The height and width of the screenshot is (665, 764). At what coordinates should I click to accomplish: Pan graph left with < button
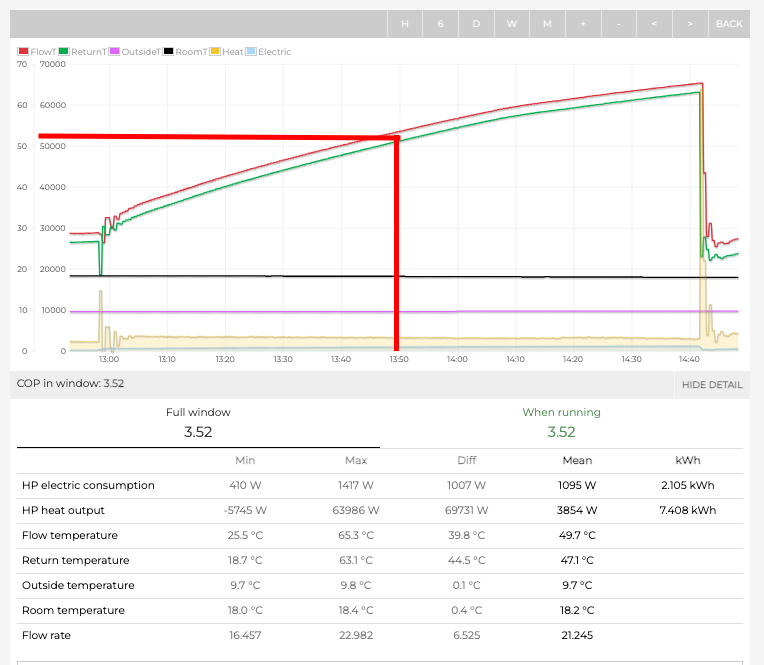(x=654, y=24)
